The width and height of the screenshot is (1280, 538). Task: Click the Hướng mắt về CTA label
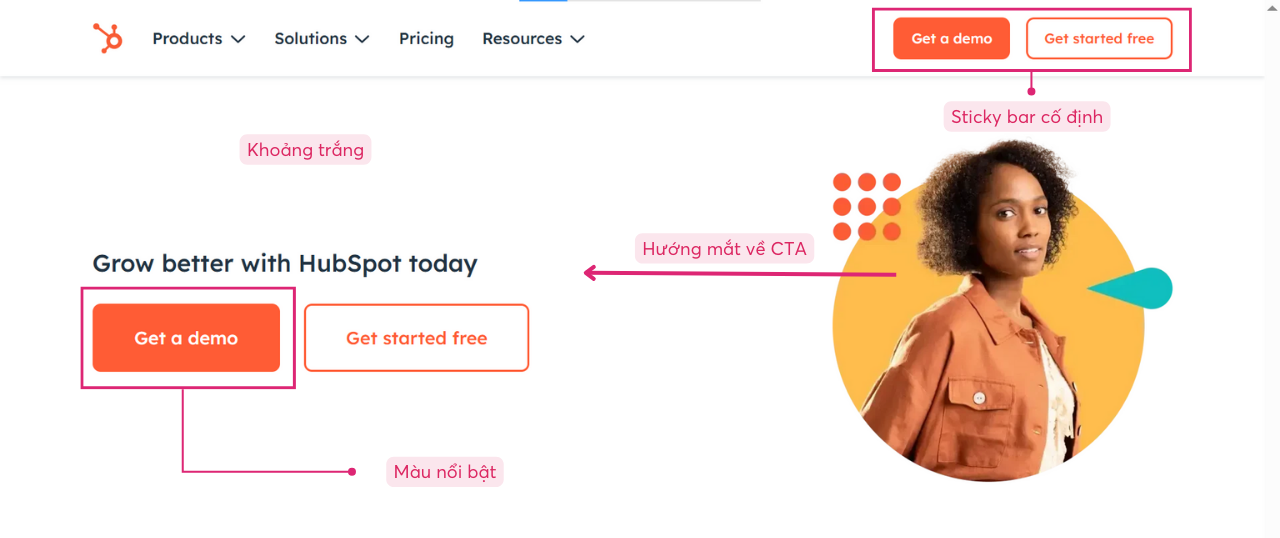point(724,248)
